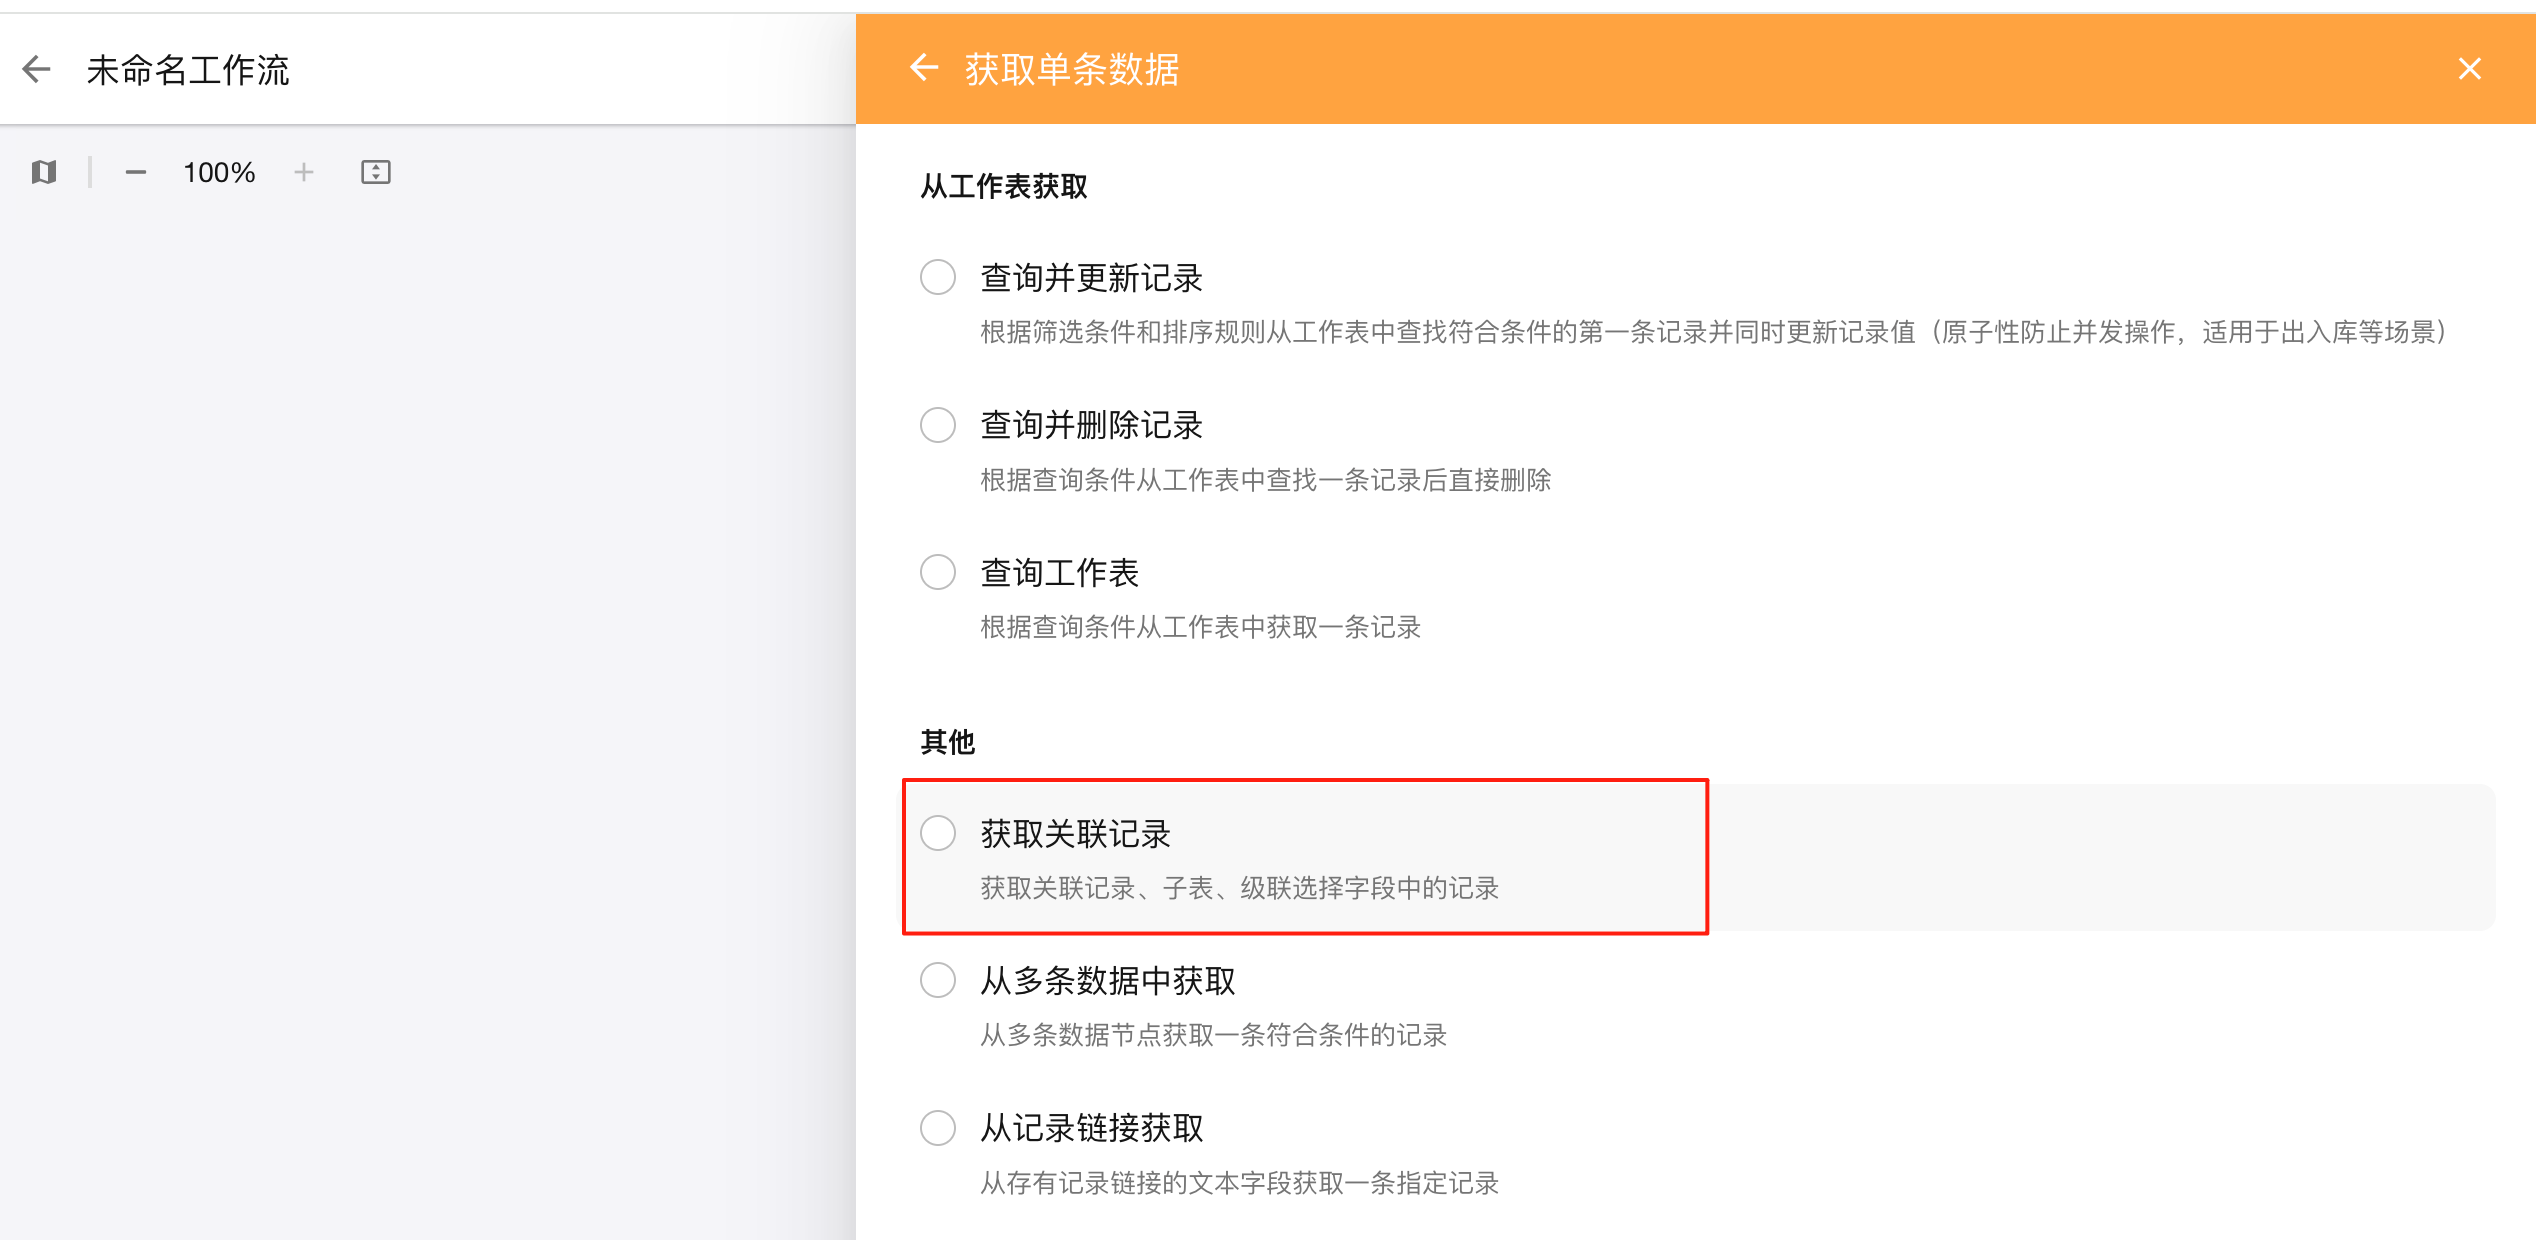Click the 未命名工作流 title text
Viewport: 2536px width, 1240px height.
(x=188, y=70)
